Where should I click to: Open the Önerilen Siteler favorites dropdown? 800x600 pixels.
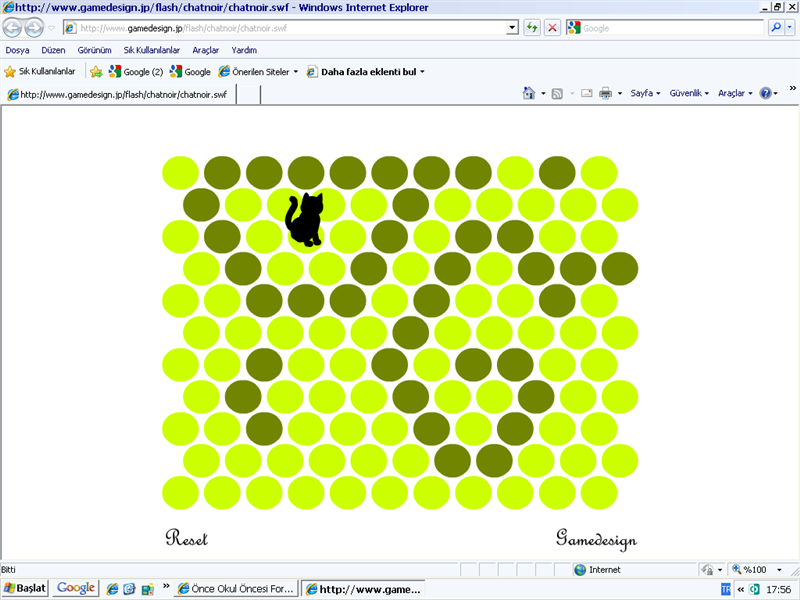point(258,72)
